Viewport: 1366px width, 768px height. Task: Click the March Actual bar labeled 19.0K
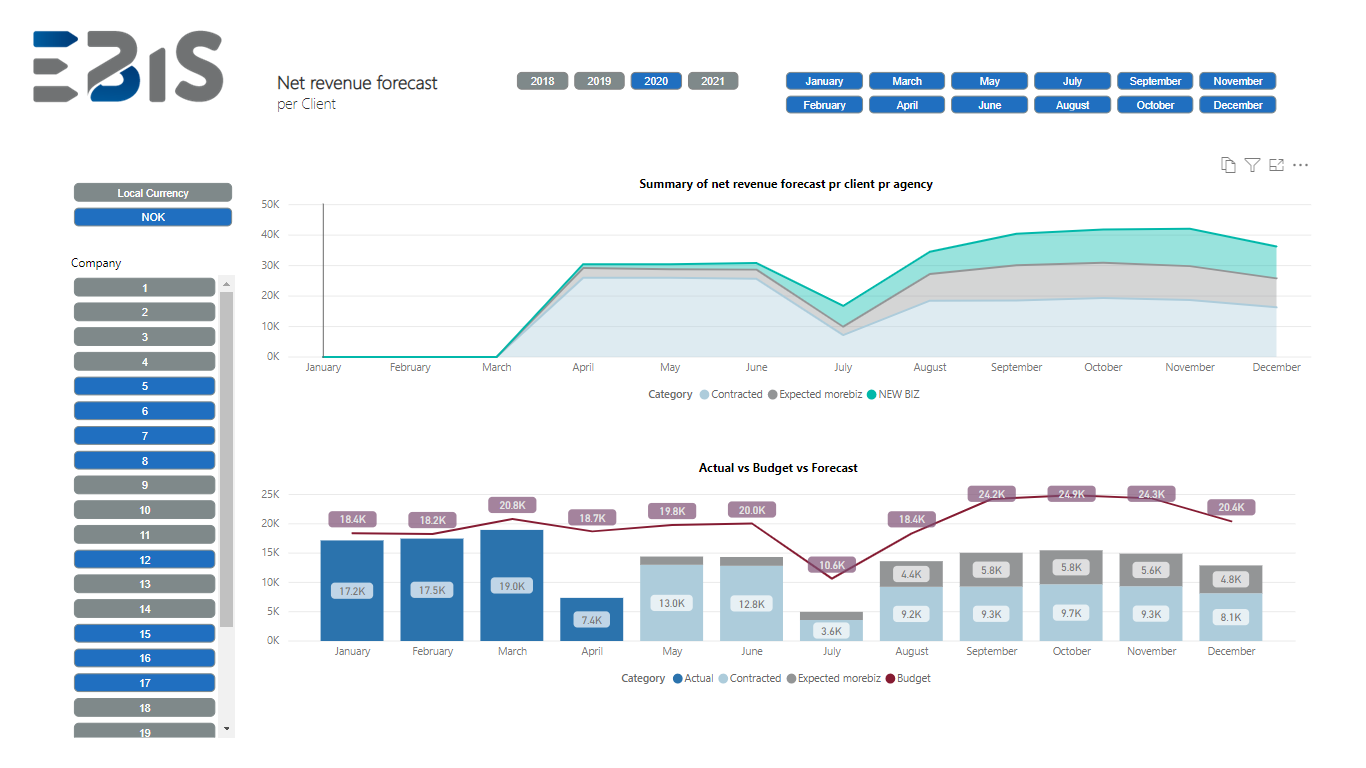coord(512,585)
